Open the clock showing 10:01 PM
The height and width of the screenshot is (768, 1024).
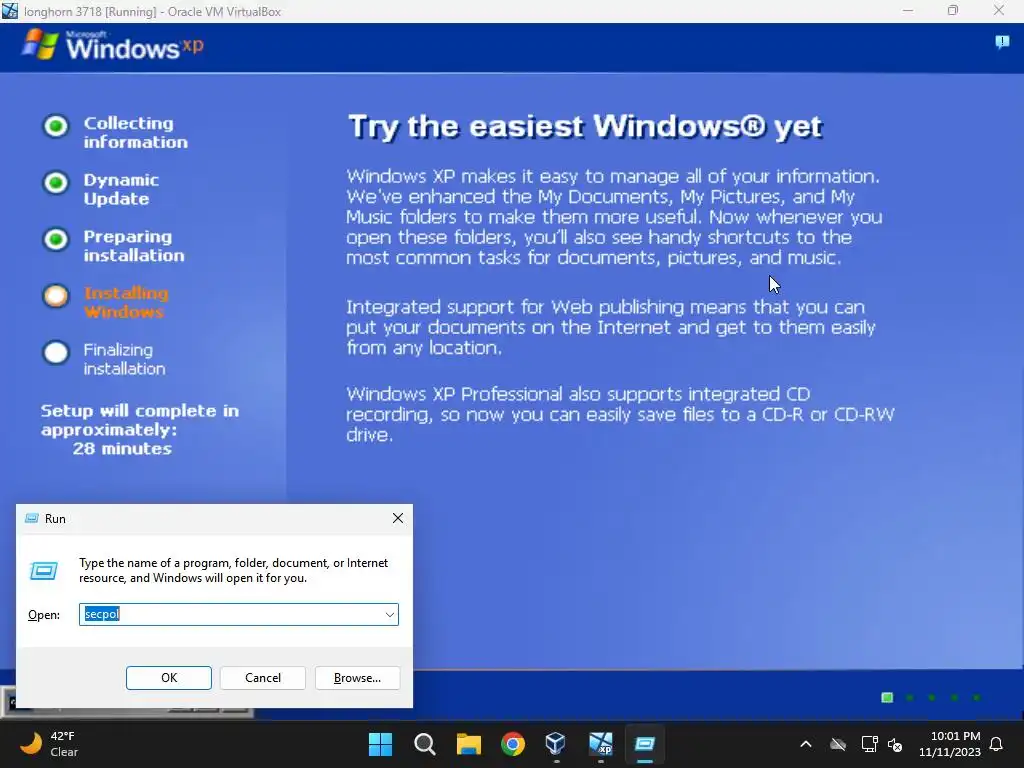tap(950, 744)
